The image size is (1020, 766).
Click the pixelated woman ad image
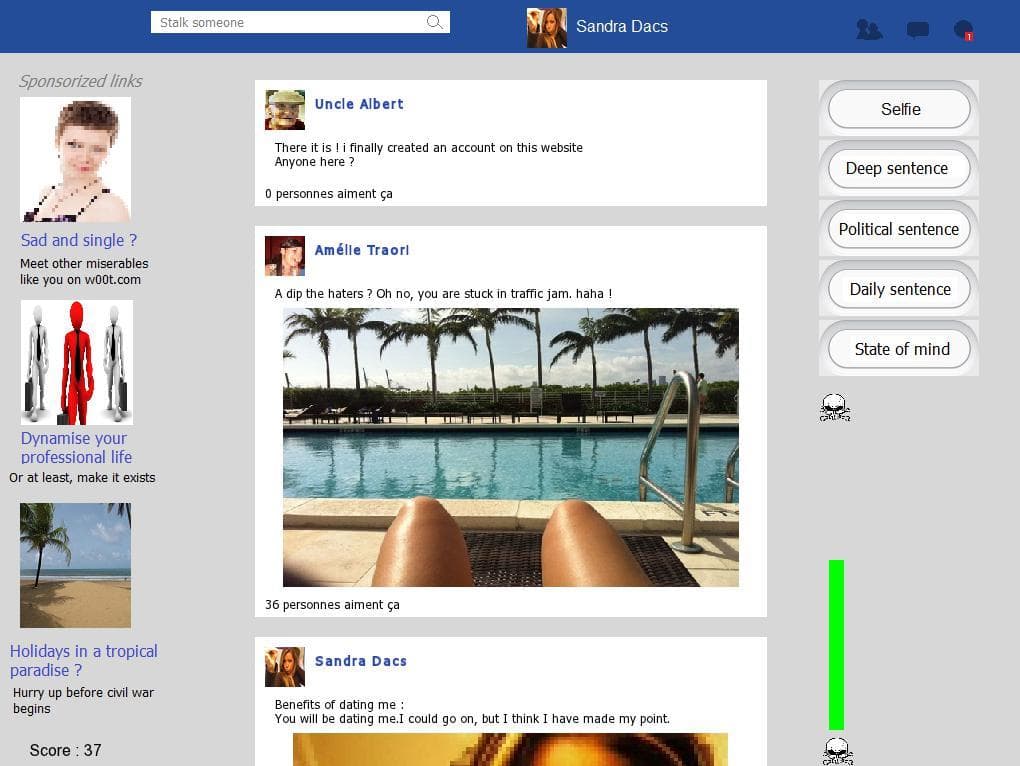[75, 159]
